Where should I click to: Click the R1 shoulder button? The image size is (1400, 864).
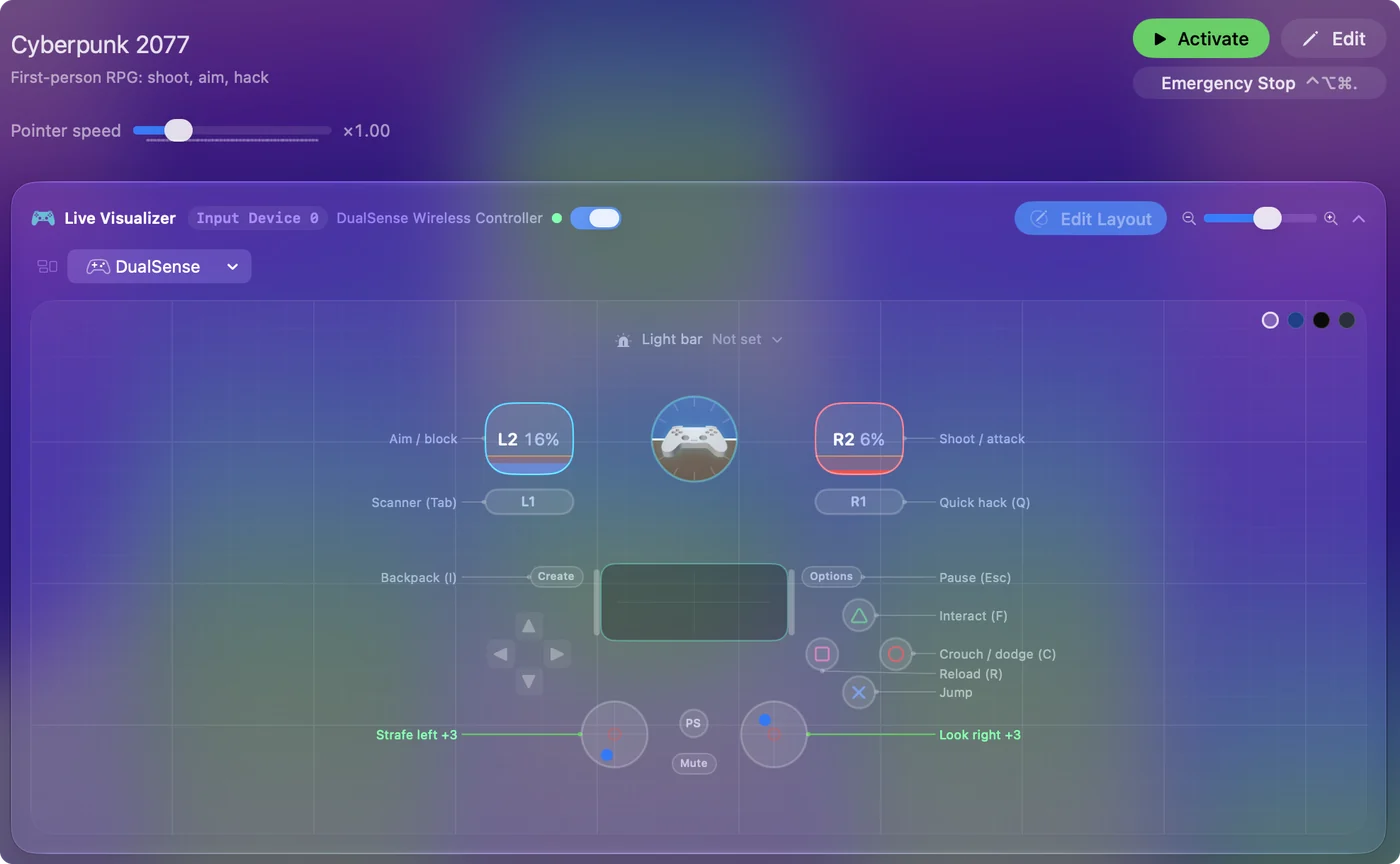click(859, 502)
